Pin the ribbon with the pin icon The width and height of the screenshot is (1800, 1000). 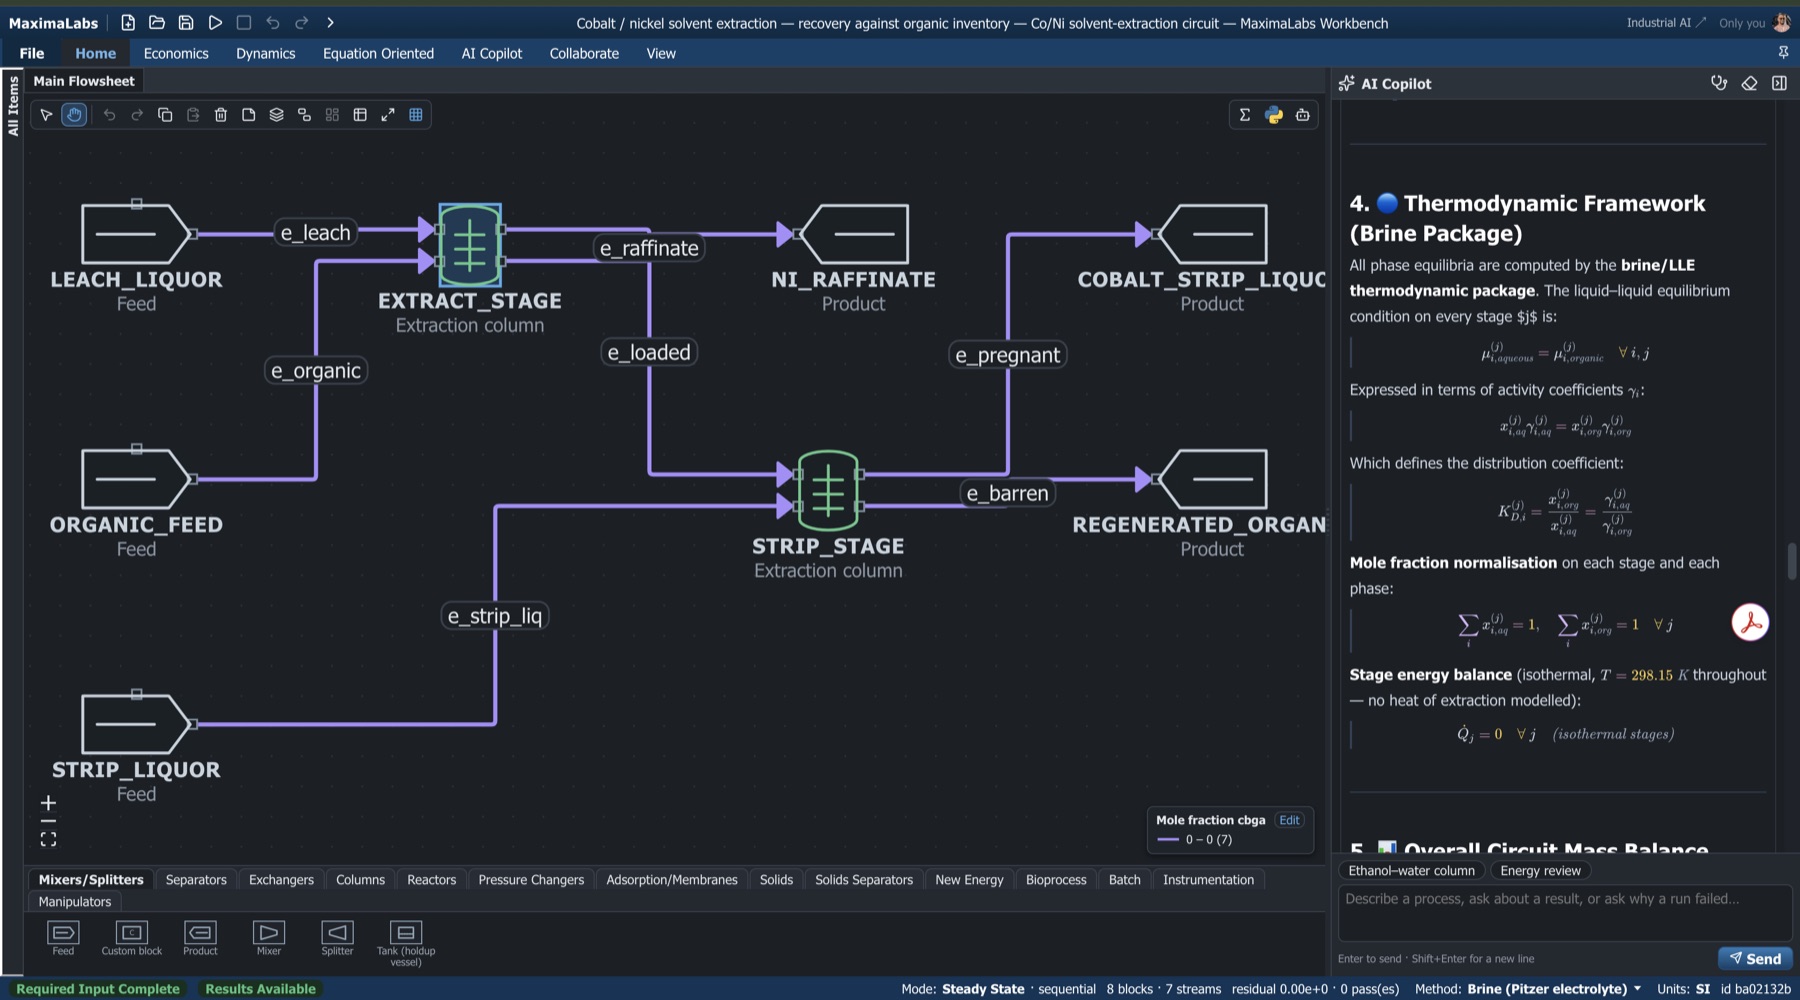1783,52
